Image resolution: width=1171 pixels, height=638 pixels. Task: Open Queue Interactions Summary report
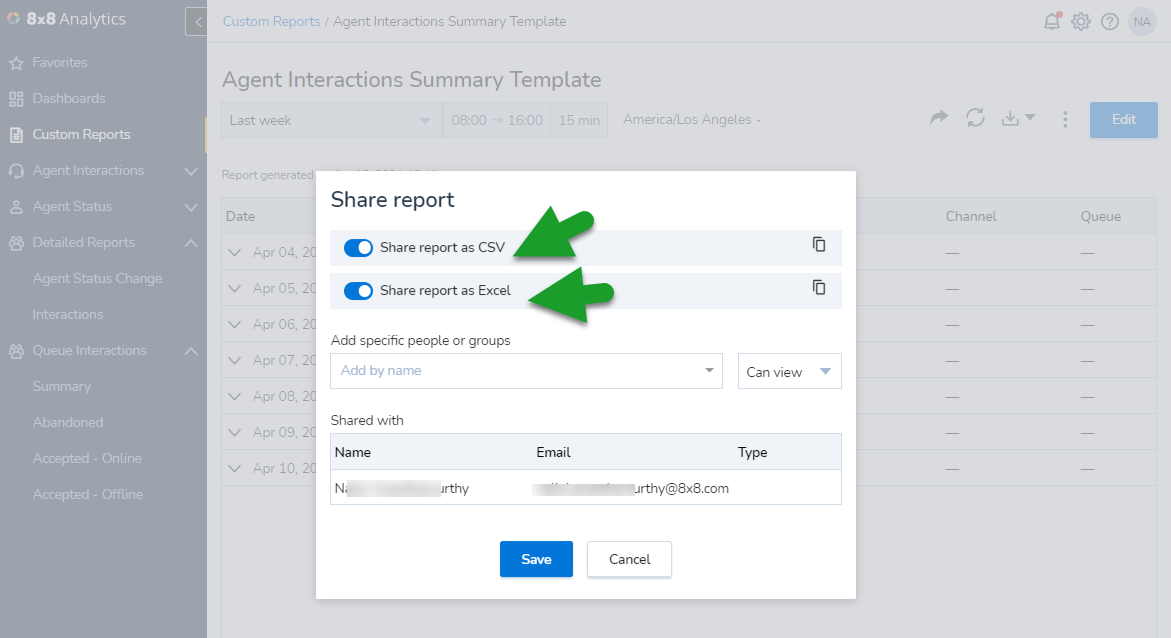tap(61, 386)
